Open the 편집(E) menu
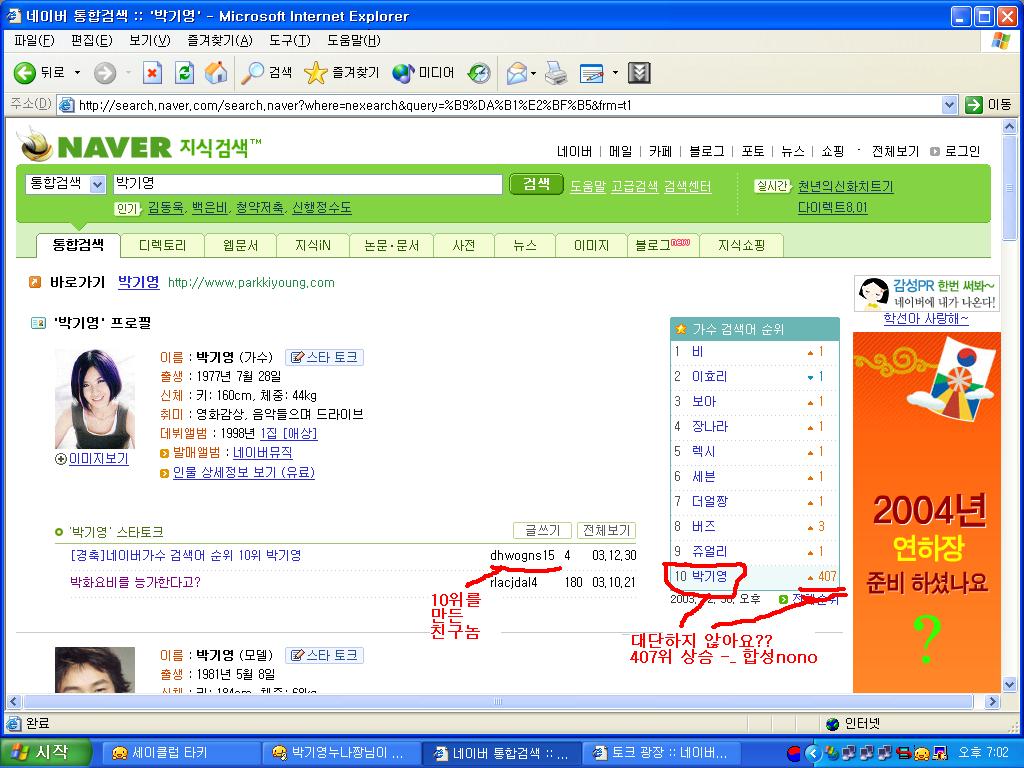This screenshot has height=768, width=1024. 91,40
